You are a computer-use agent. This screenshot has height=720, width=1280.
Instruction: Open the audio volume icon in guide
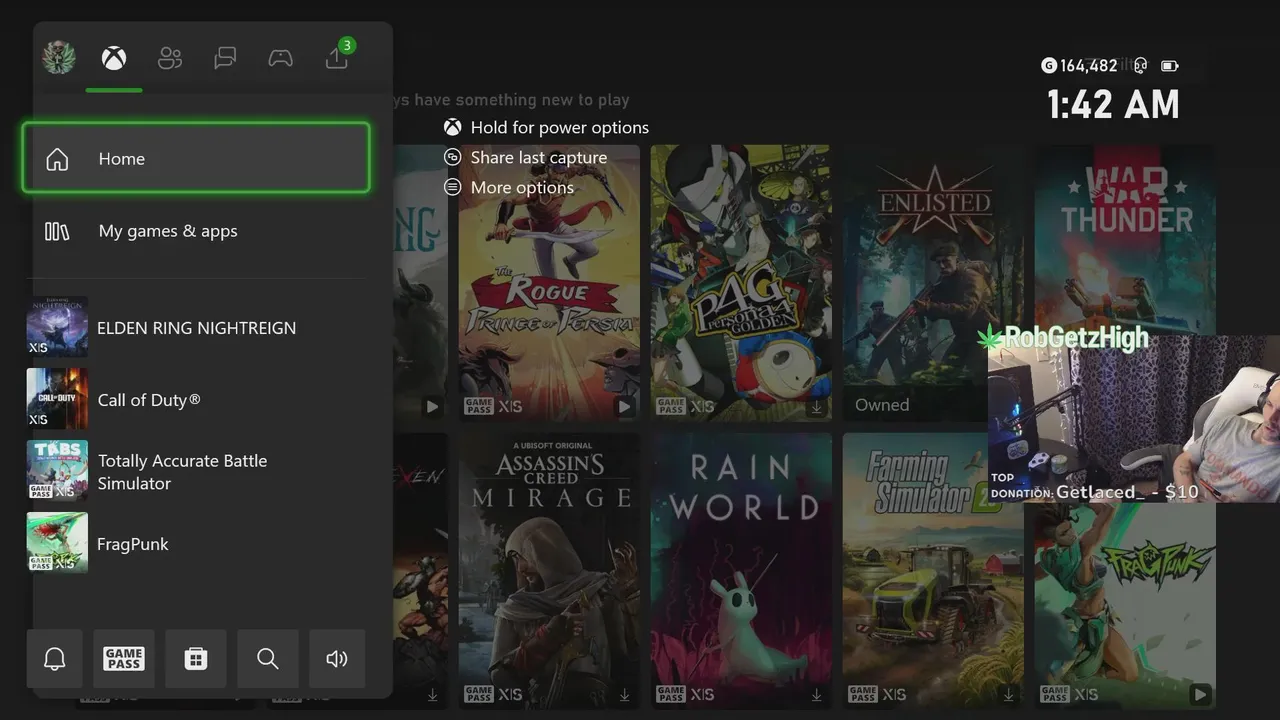pos(337,659)
